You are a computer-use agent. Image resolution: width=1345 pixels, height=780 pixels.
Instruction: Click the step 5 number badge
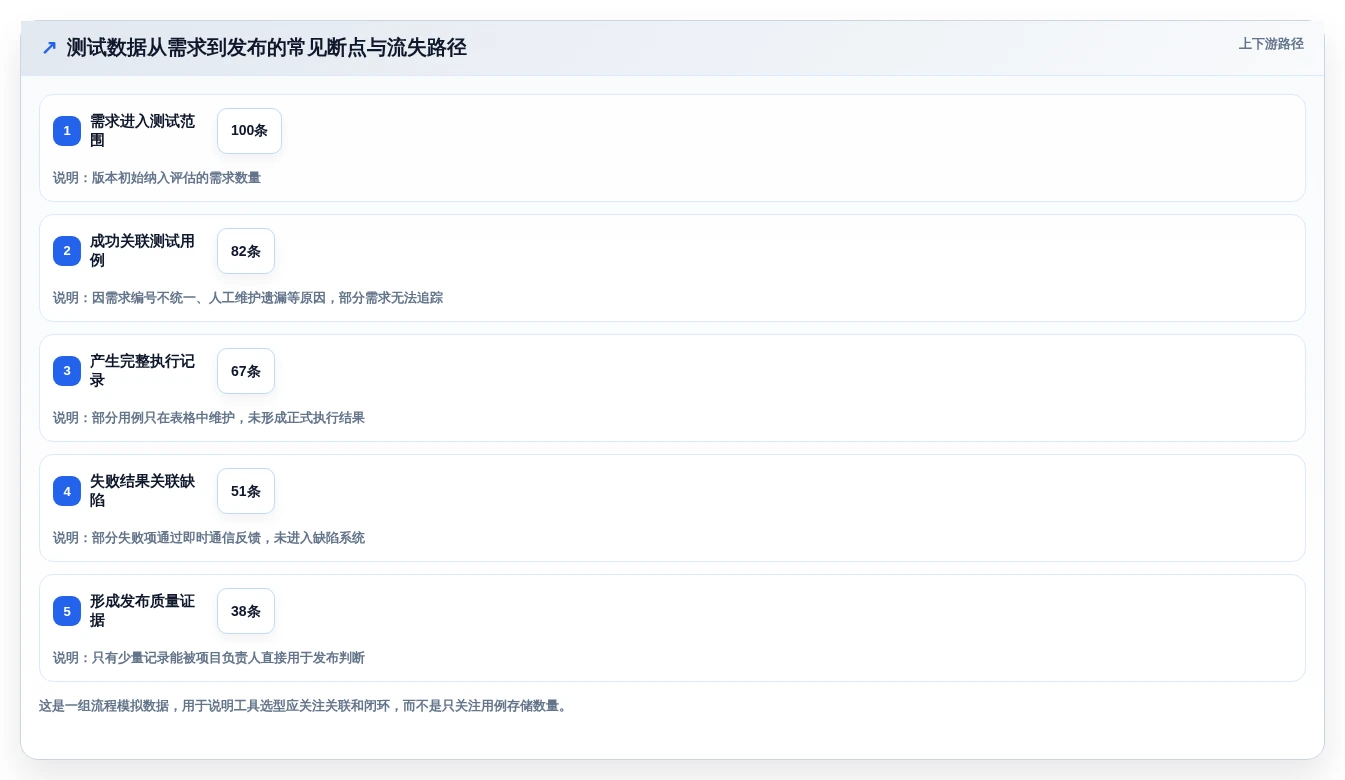(x=67, y=611)
